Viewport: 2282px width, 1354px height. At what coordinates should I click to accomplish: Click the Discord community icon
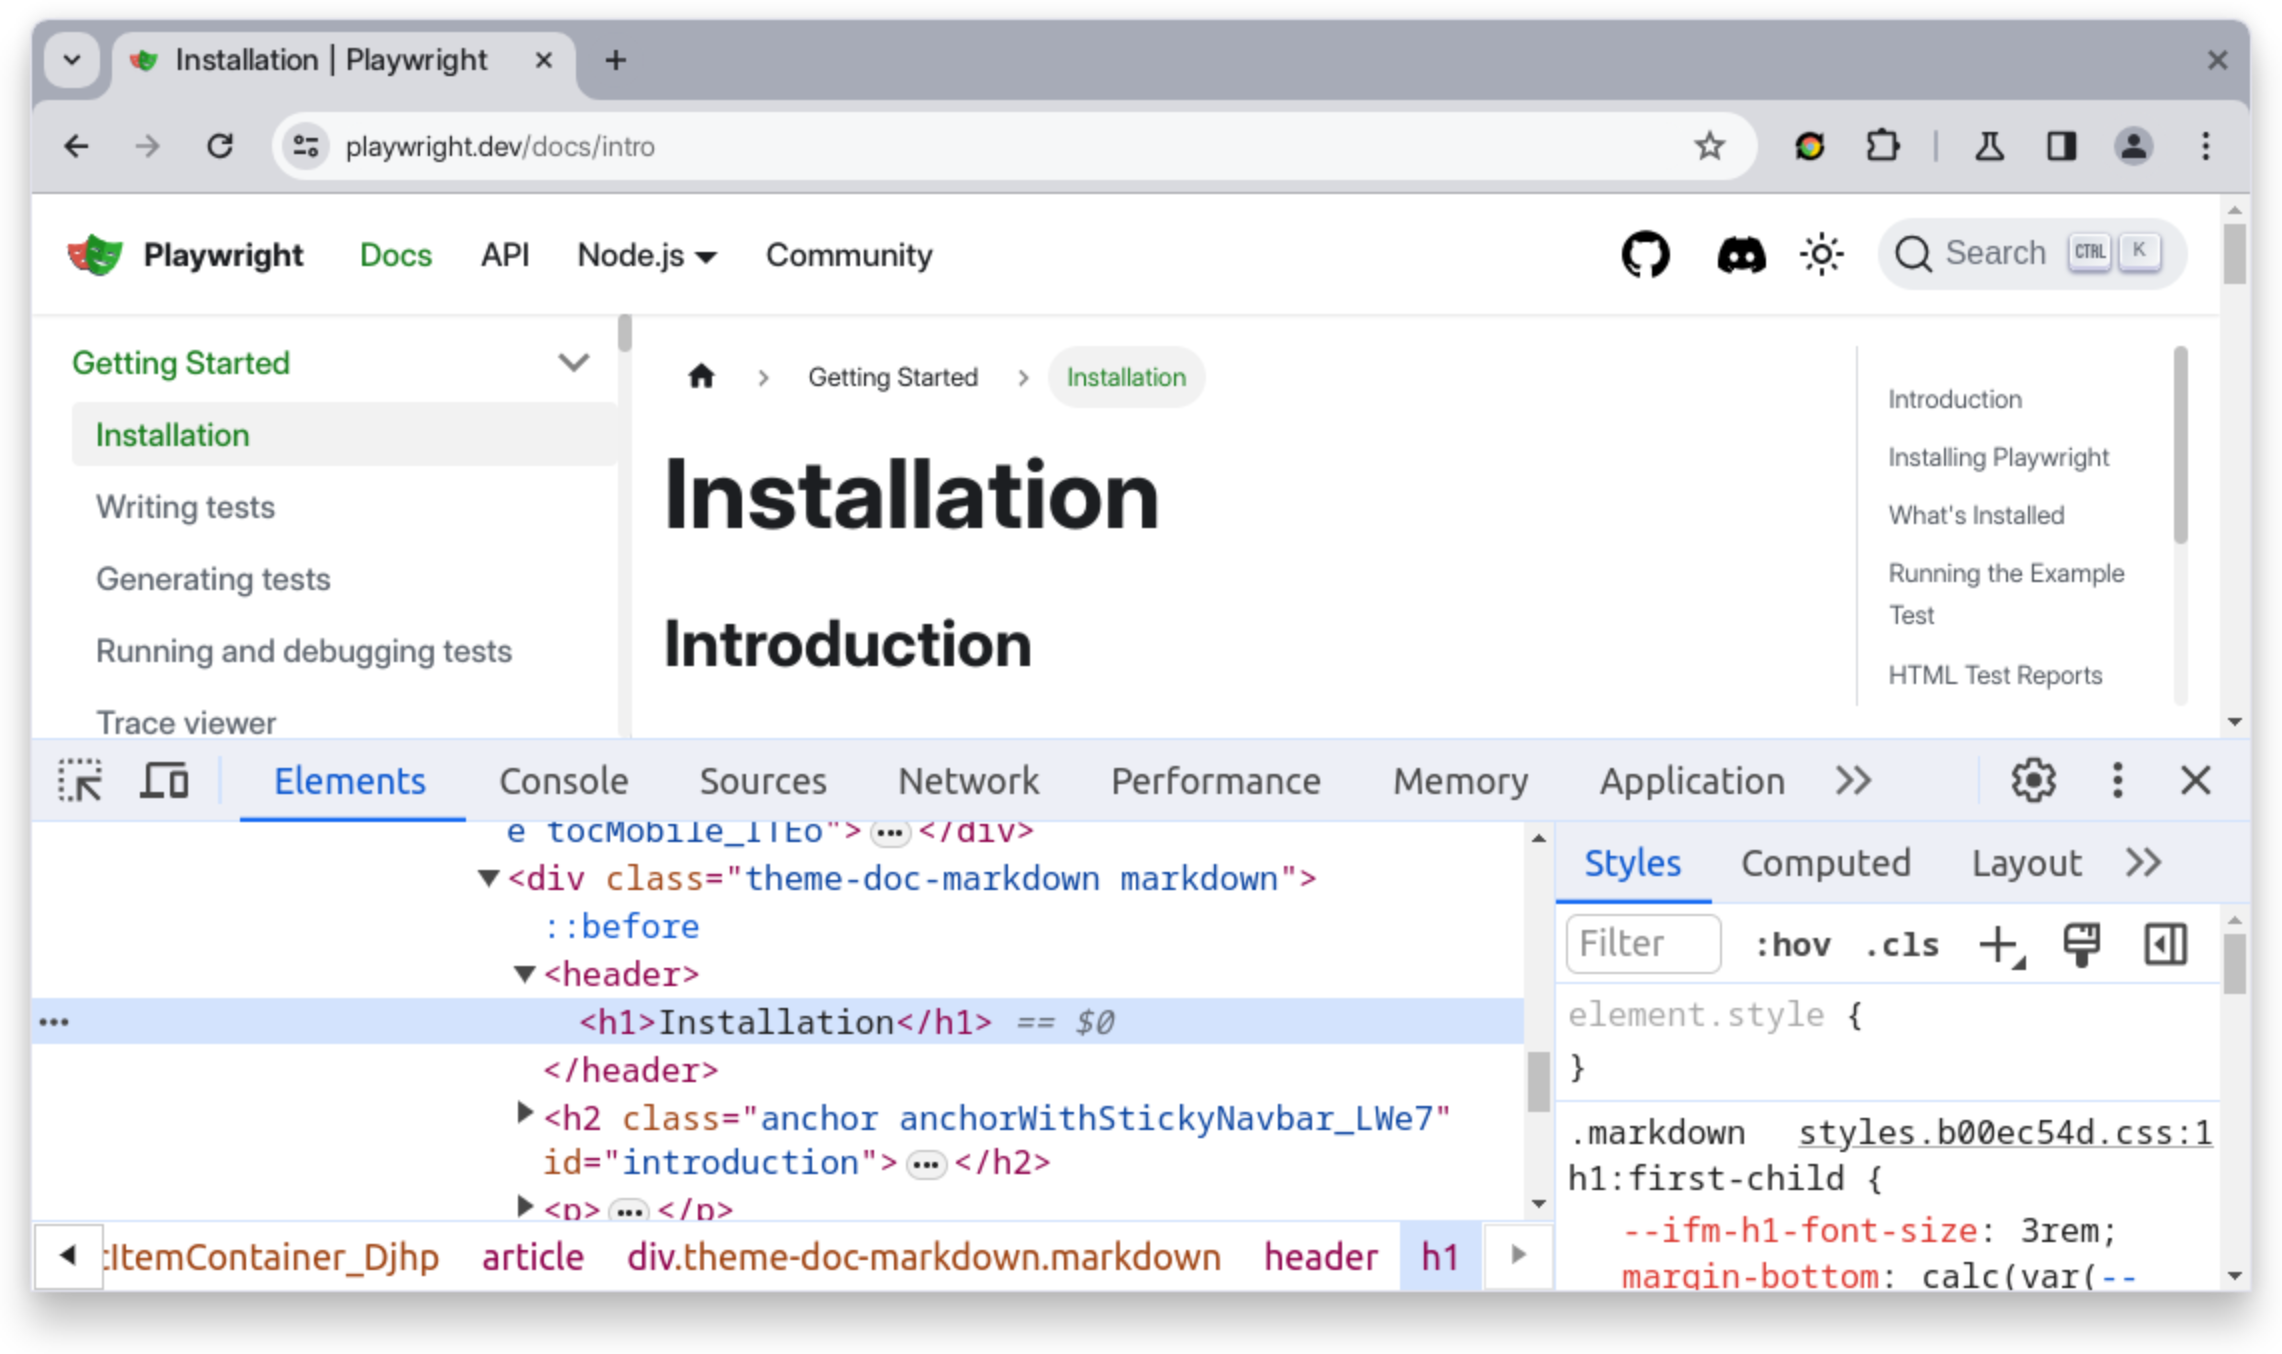pyautogui.click(x=1737, y=255)
